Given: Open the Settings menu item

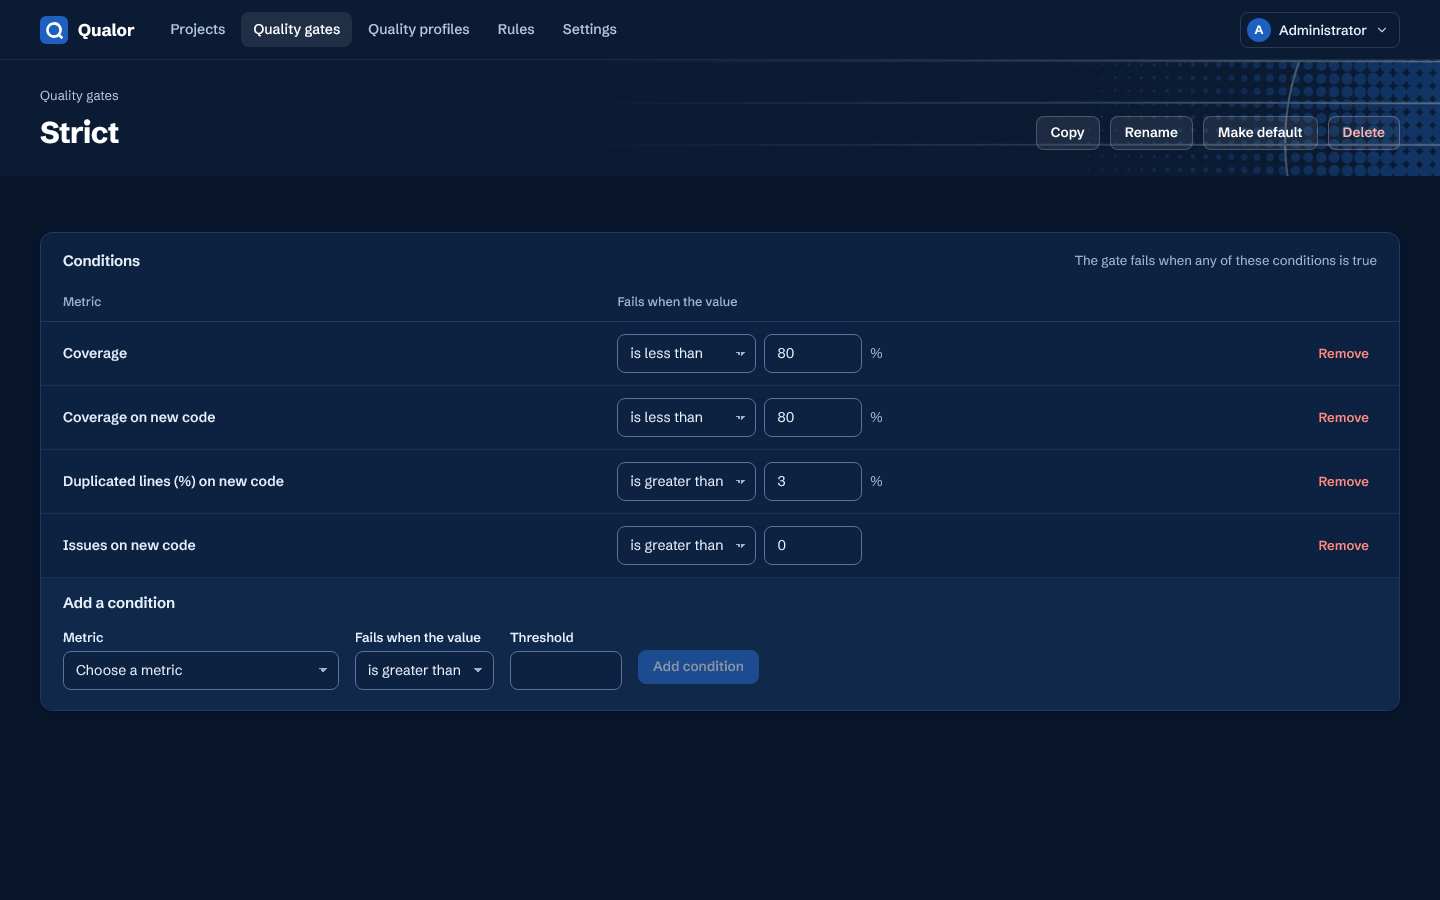Looking at the screenshot, I should (589, 29).
